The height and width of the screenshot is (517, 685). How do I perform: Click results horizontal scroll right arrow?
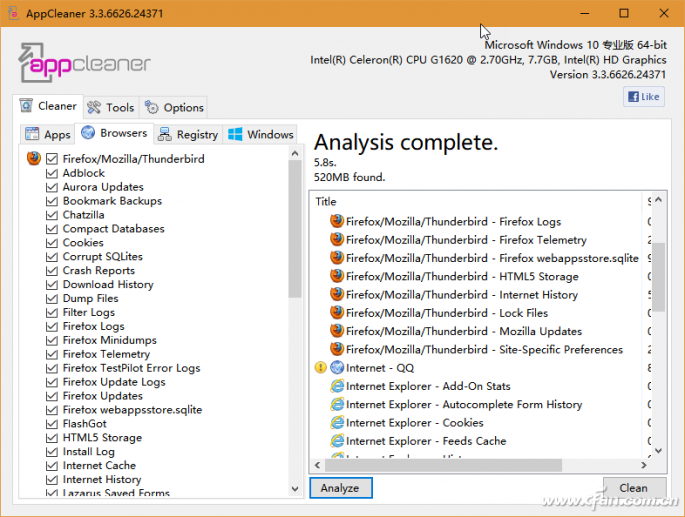click(x=643, y=465)
